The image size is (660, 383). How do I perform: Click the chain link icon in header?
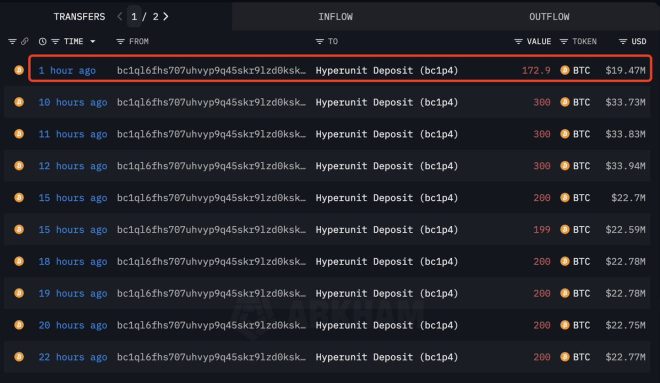(x=25, y=41)
